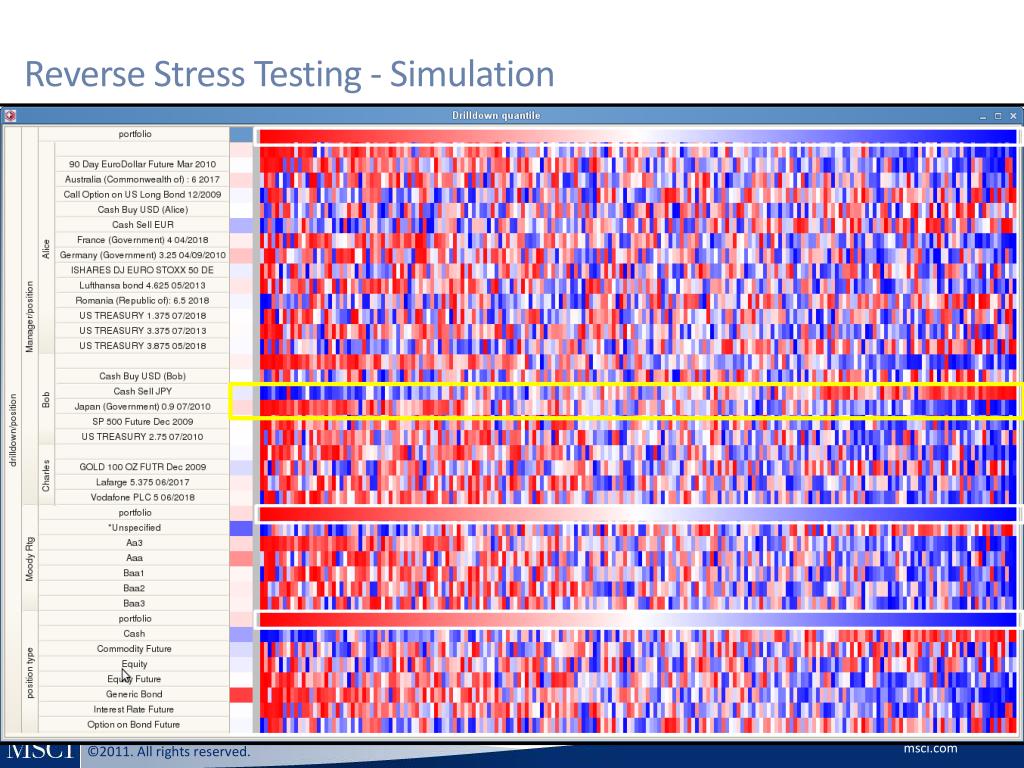Click the Aaa rating color swatch
The width and height of the screenshot is (1024, 768).
tap(241, 558)
